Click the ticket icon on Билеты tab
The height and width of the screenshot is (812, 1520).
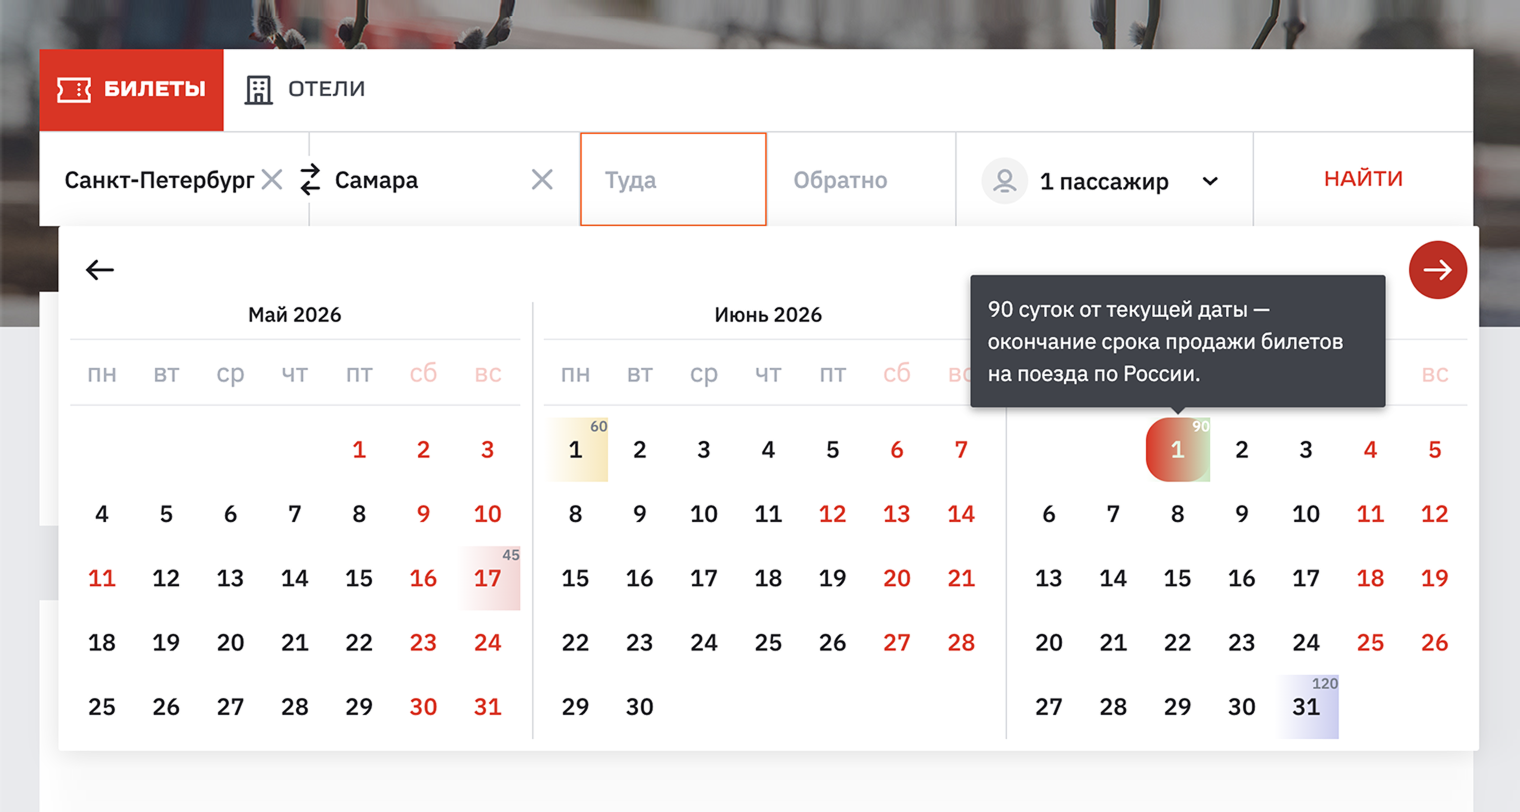click(74, 90)
